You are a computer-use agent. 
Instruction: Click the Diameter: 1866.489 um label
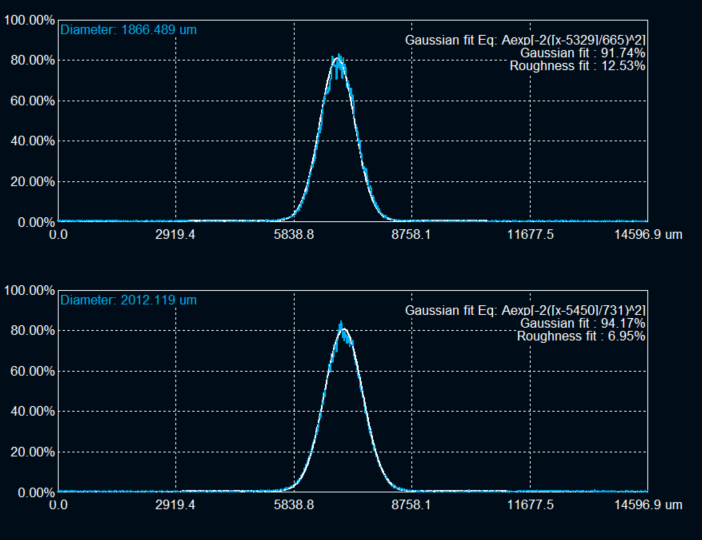click(x=128, y=30)
